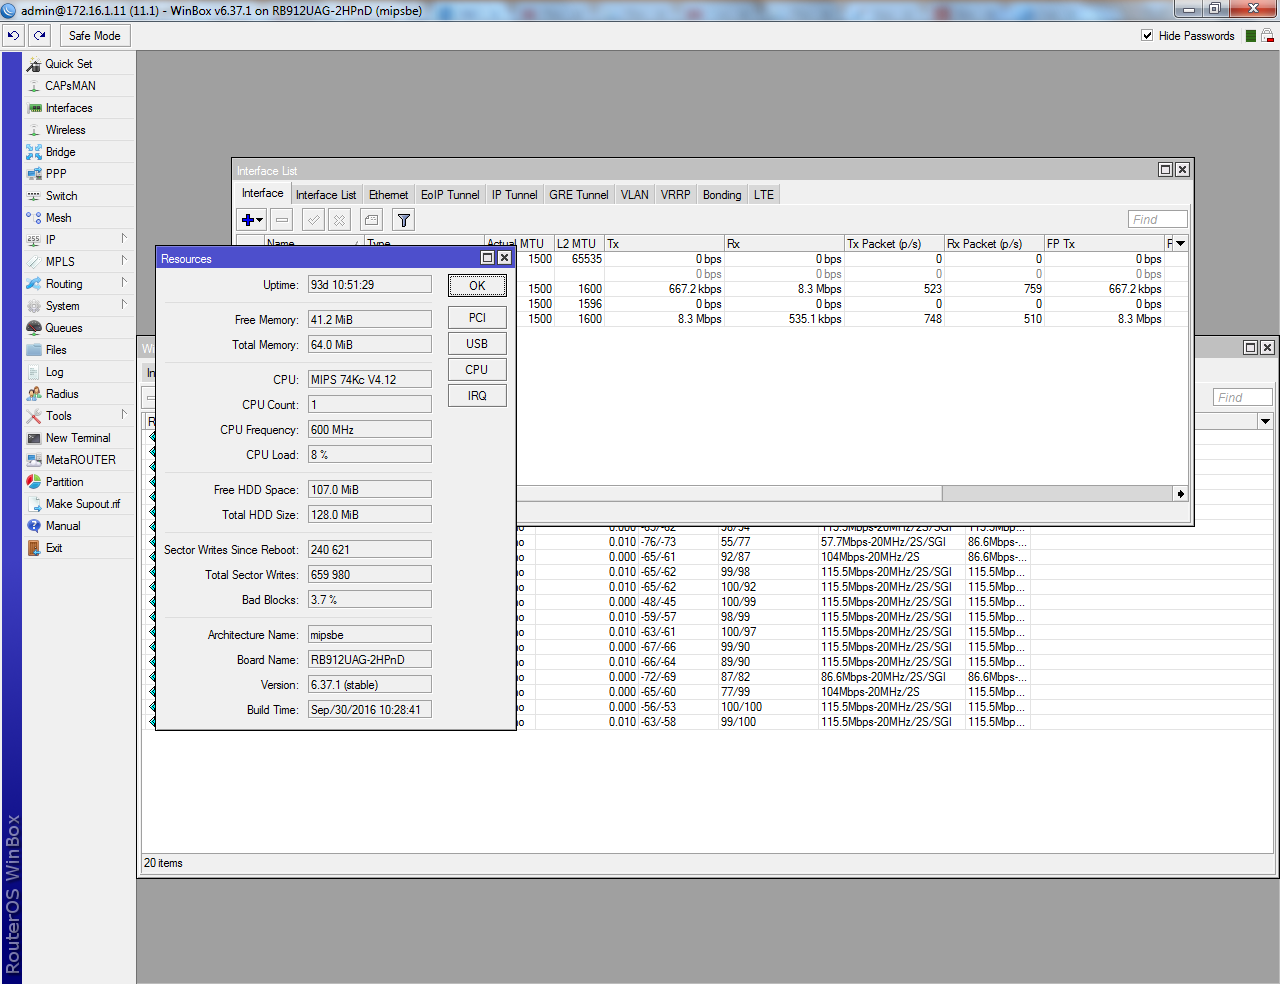This screenshot has width=1280, height=984.
Task: Open Bridge from the sidebar
Action: pos(60,152)
